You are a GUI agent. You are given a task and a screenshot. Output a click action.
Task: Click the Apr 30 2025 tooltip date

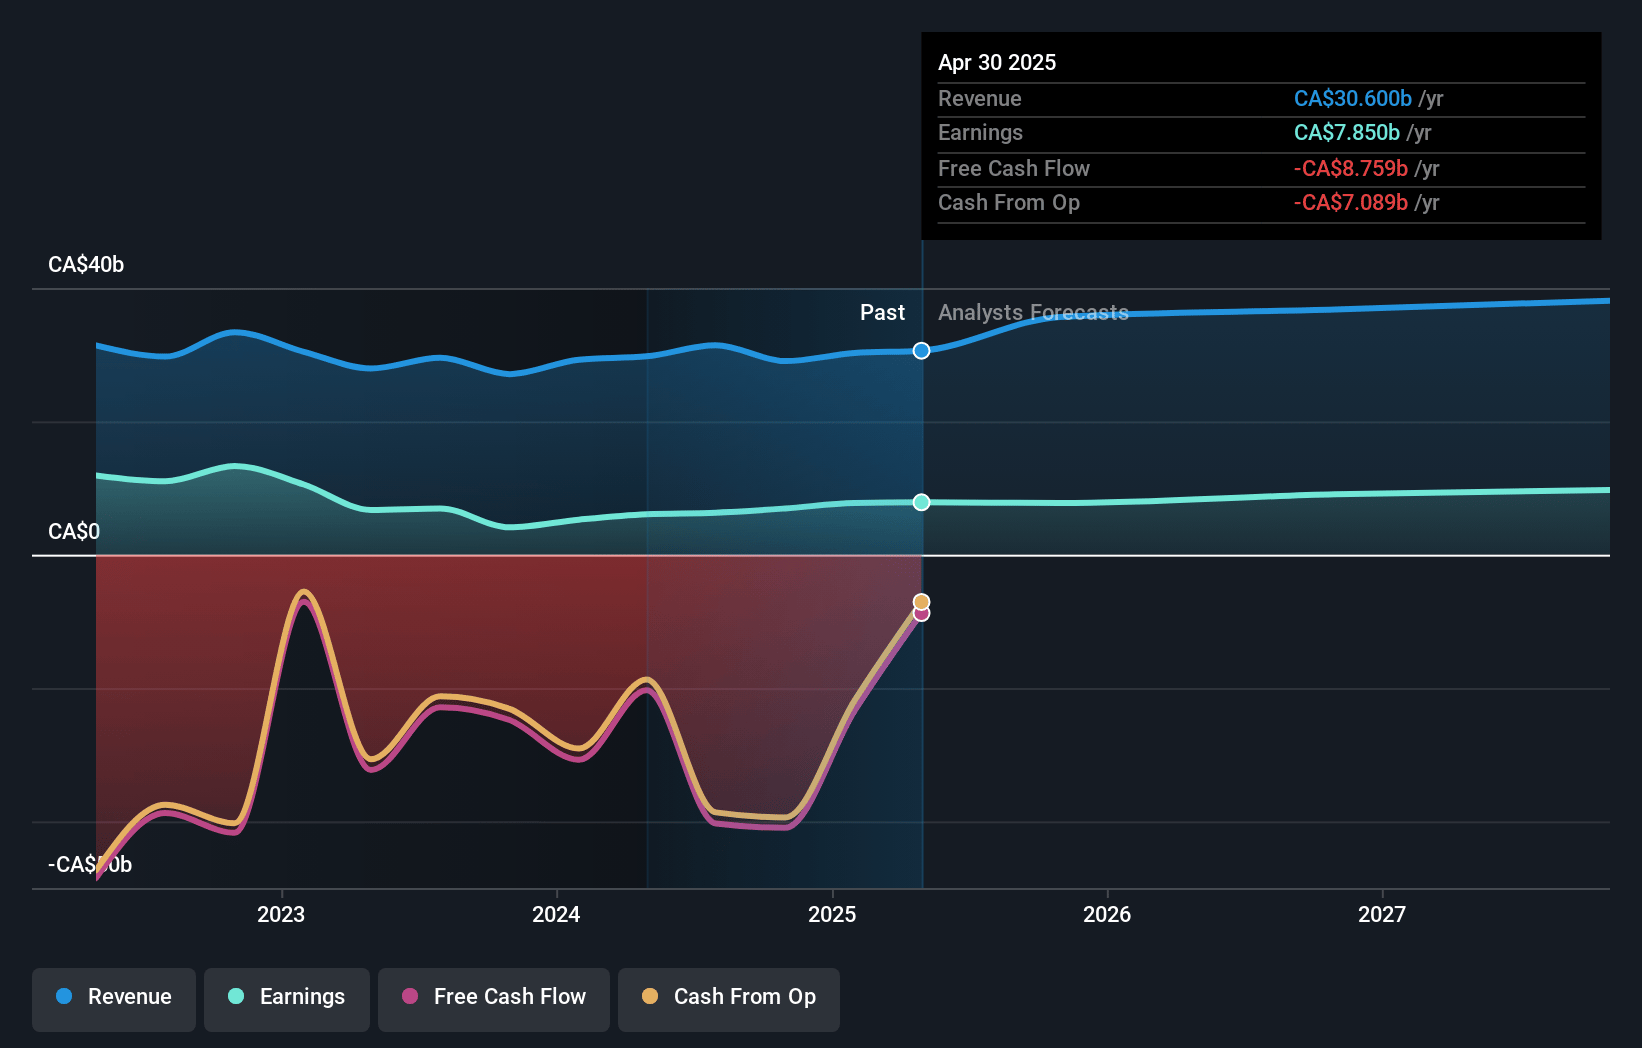(x=997, y=62)
